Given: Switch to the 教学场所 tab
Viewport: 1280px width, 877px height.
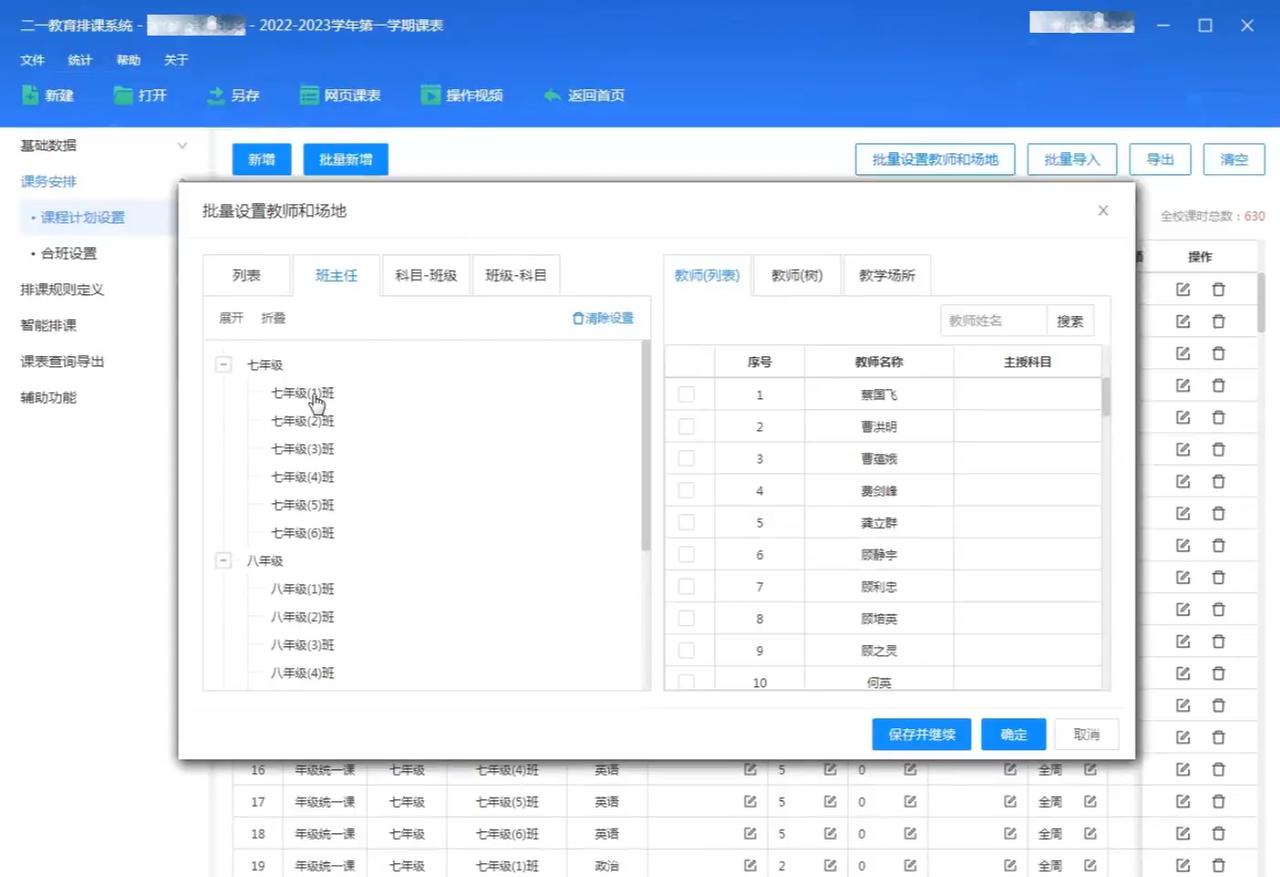Looking at the screenshot, I should pyautogui.click(x=887, y=276).
